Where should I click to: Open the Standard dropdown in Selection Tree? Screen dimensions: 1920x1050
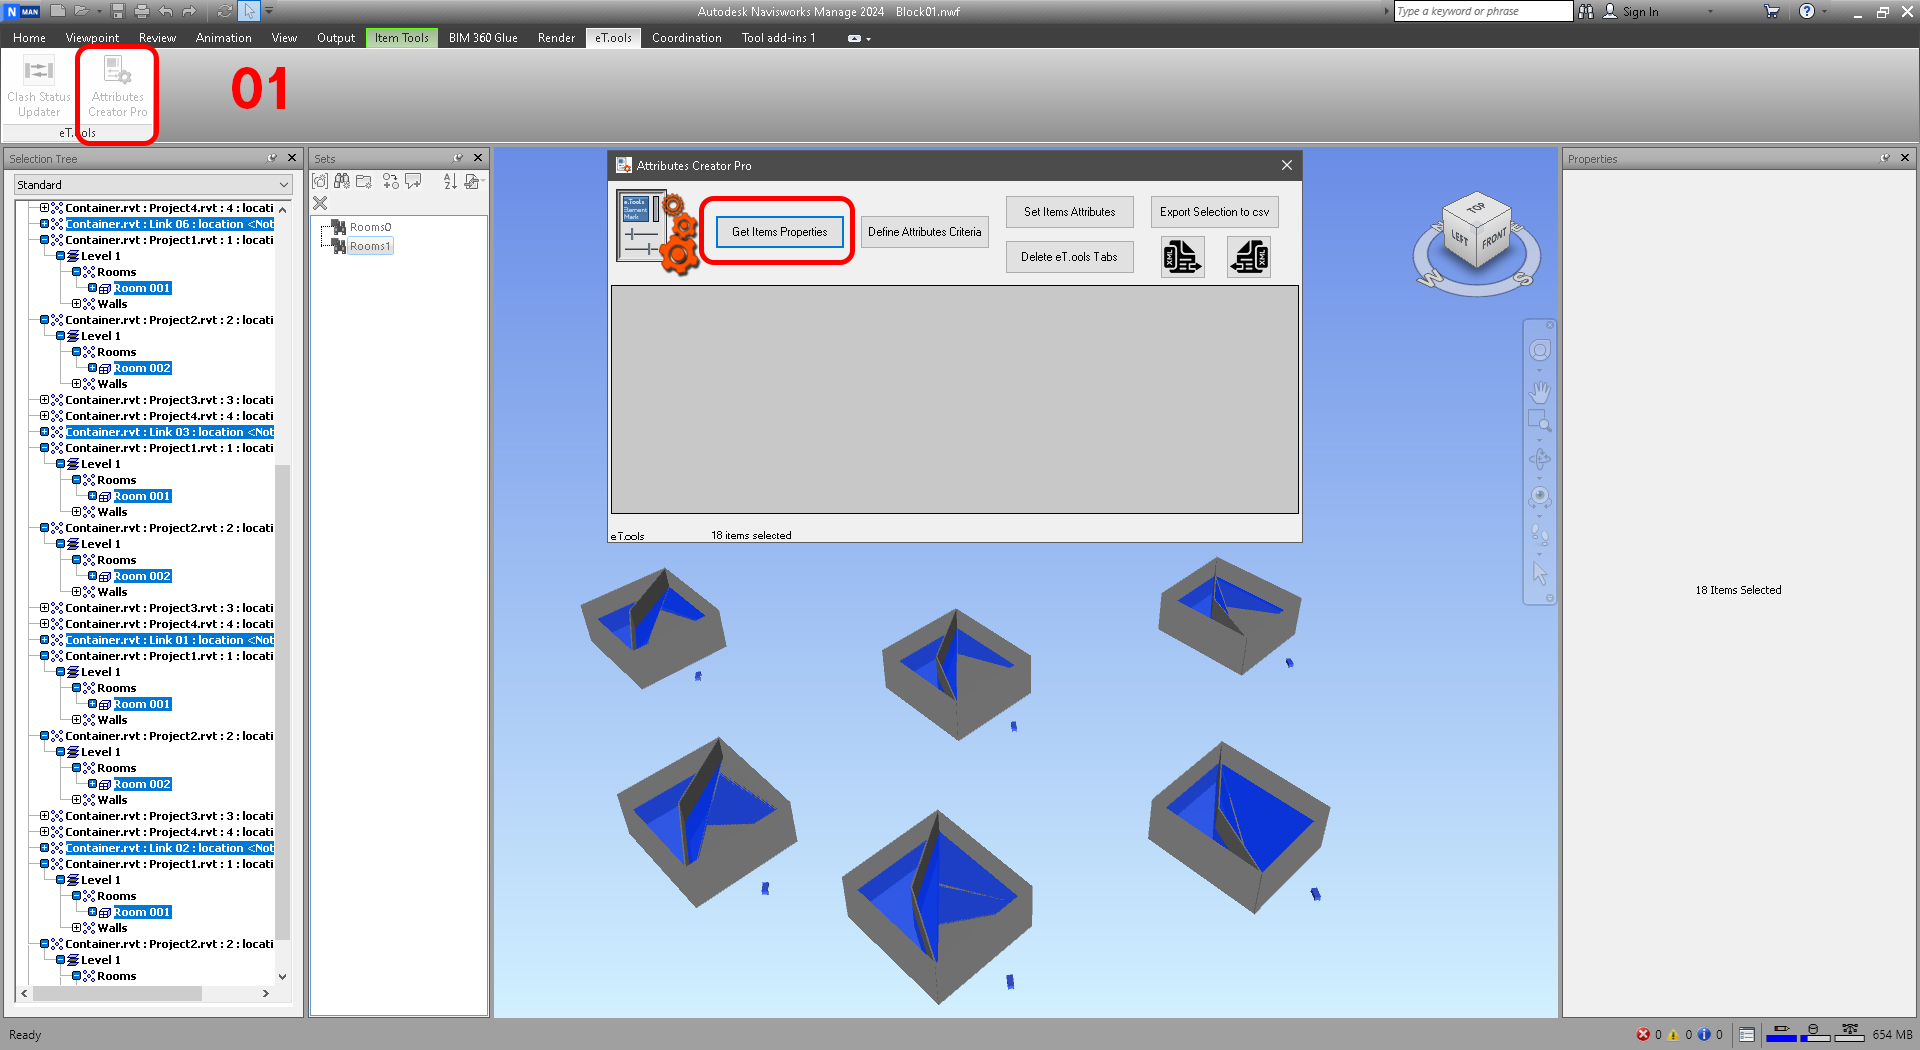[153, 185]
